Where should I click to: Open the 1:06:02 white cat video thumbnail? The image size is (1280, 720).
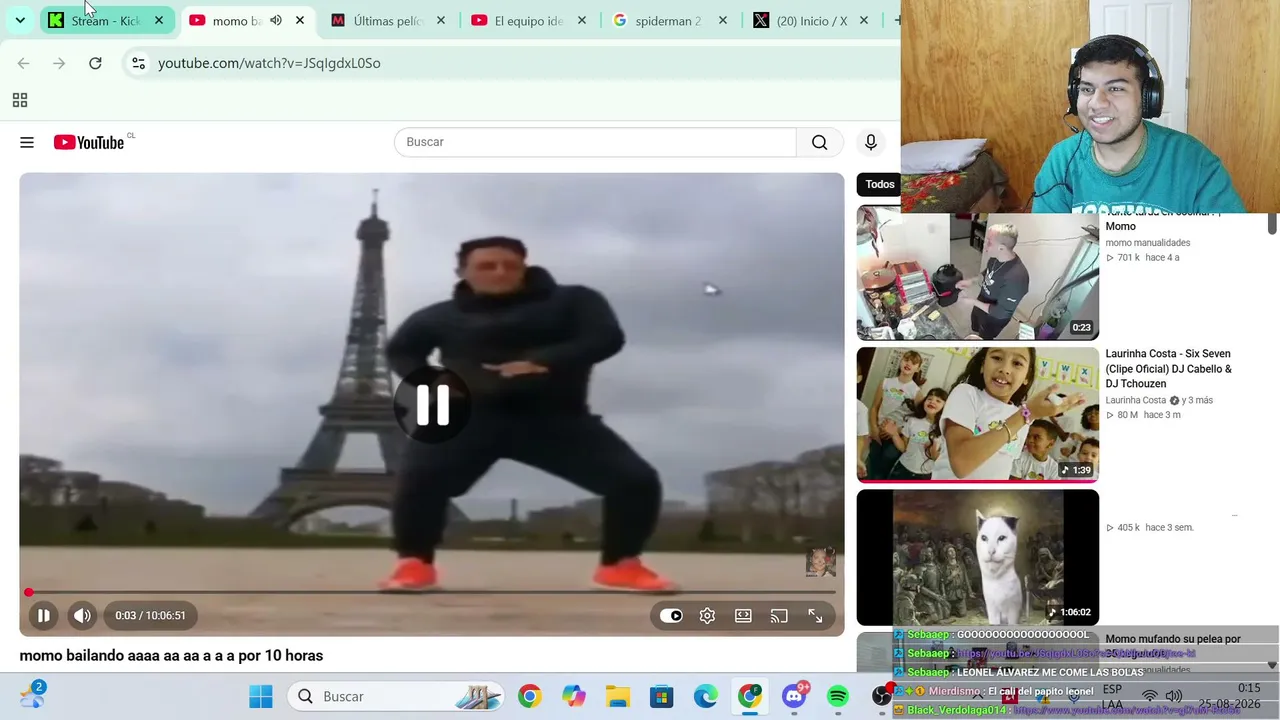tap(977, 557)
